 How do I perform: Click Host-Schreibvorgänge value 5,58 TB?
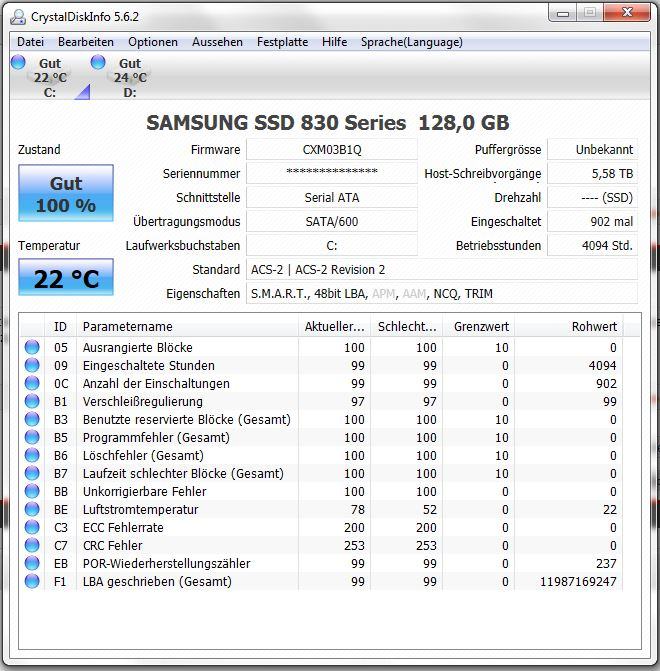click(593, 174)
